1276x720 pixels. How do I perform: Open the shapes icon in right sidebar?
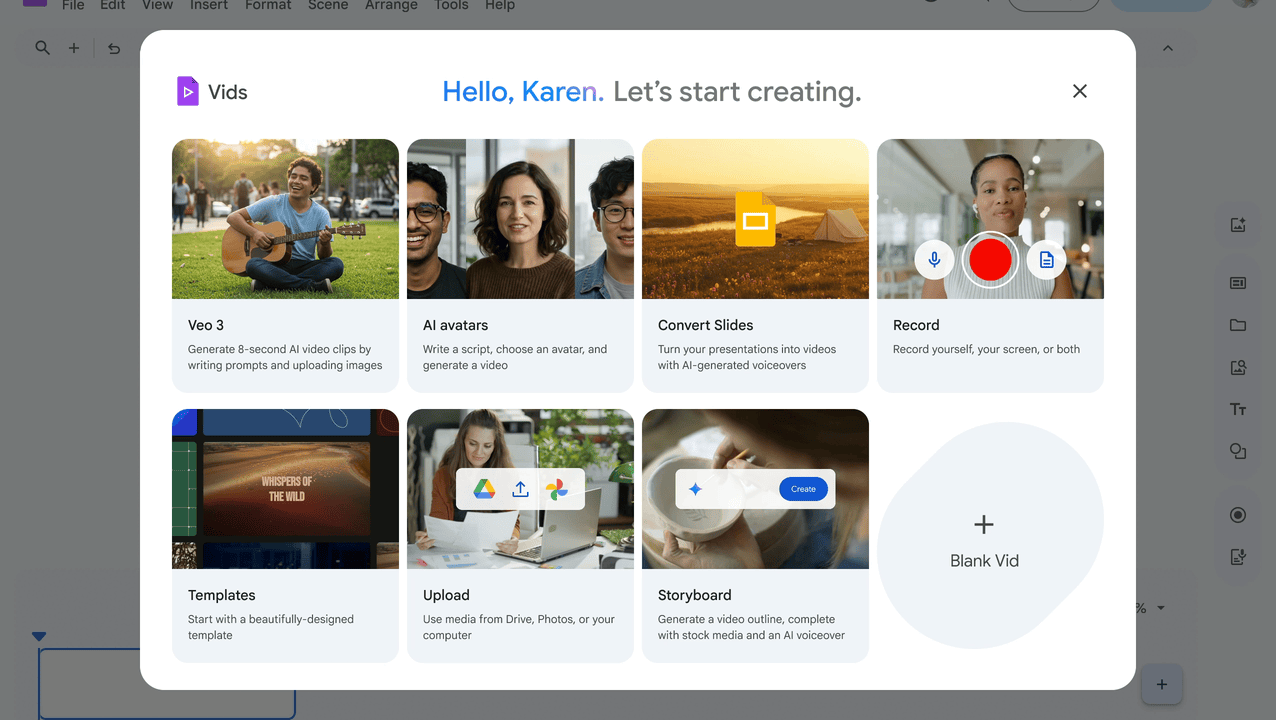click(x=1238, y=451)
